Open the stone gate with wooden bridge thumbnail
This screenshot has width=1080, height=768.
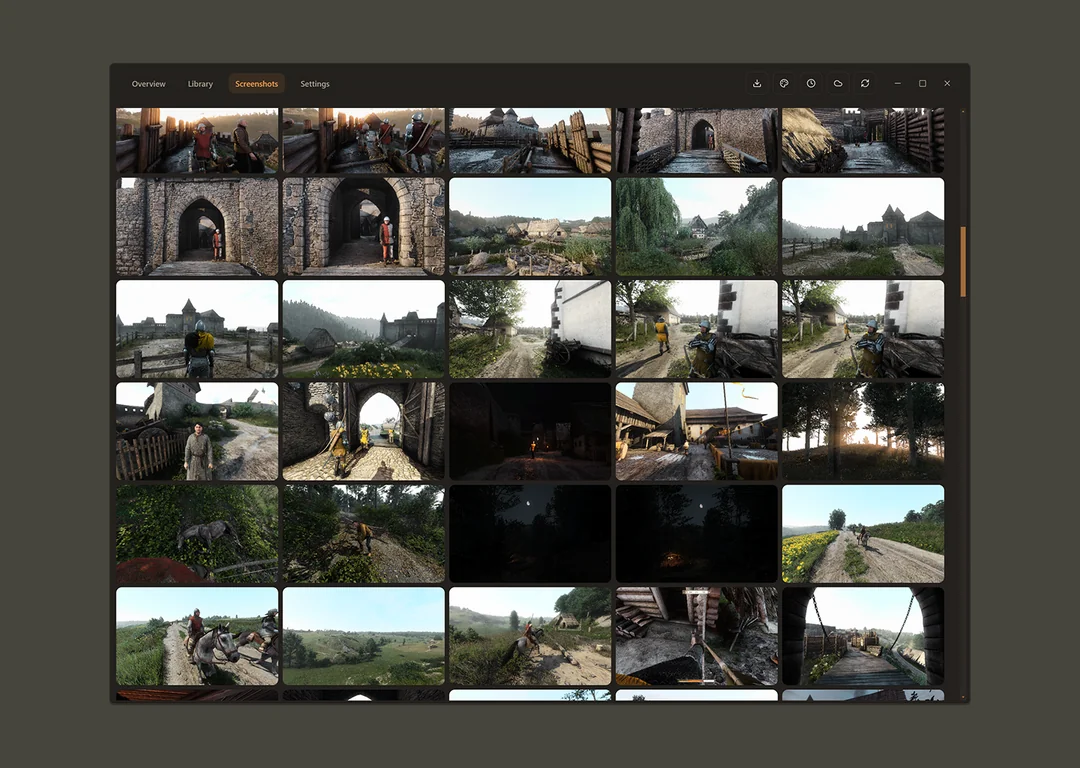(697, 141)
